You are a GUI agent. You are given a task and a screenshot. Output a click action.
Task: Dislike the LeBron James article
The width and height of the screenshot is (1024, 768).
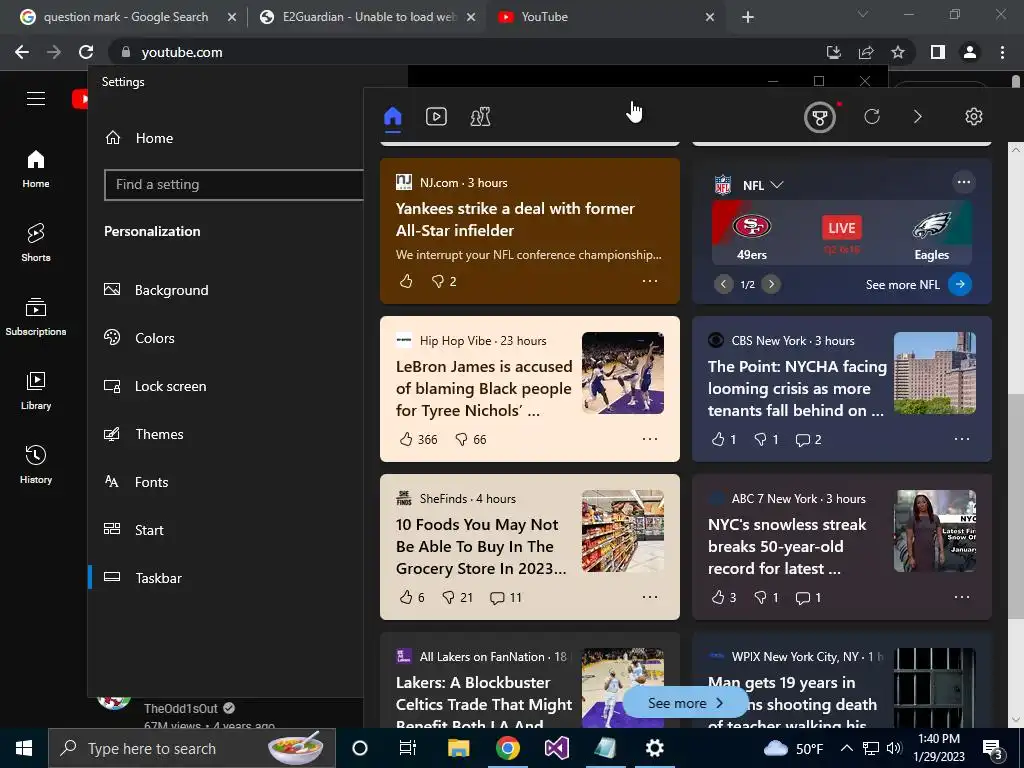click(x=462, y=440)
